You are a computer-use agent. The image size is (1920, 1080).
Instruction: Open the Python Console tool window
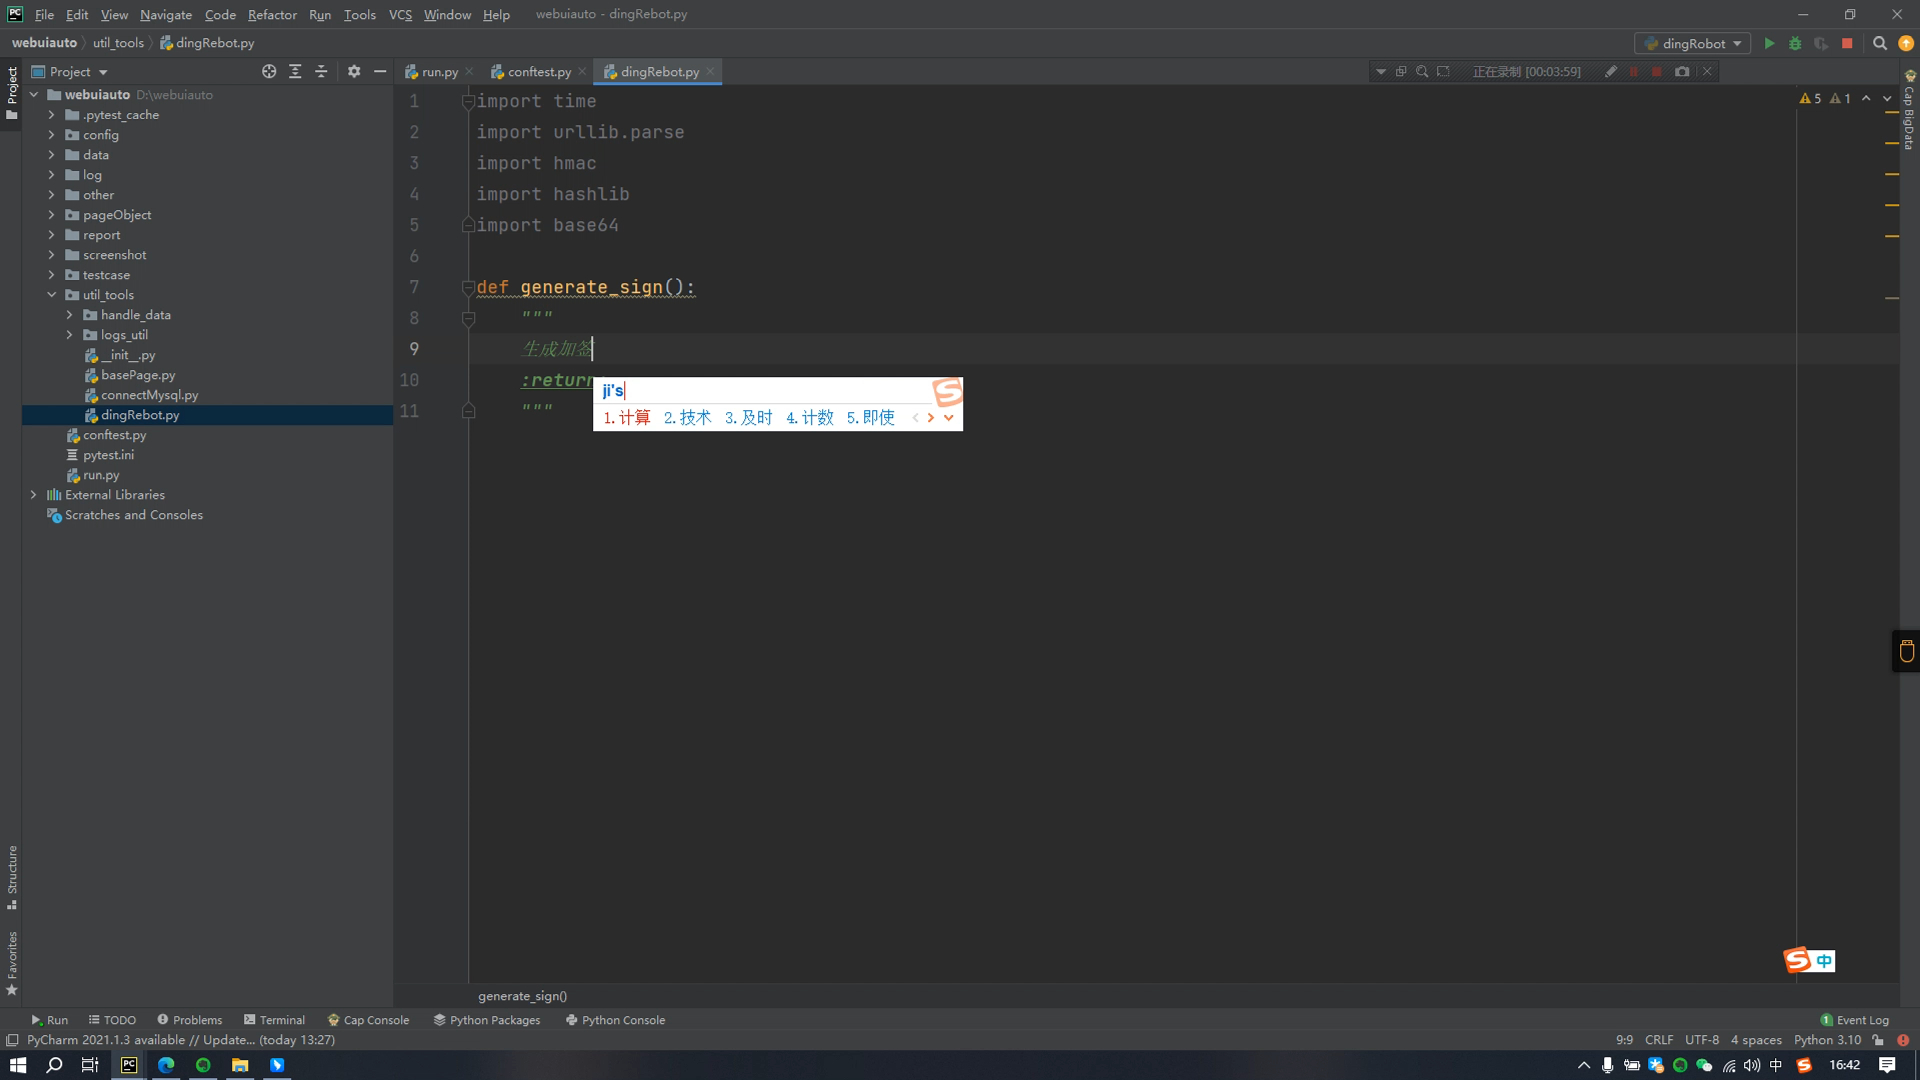pos(615,1020)
